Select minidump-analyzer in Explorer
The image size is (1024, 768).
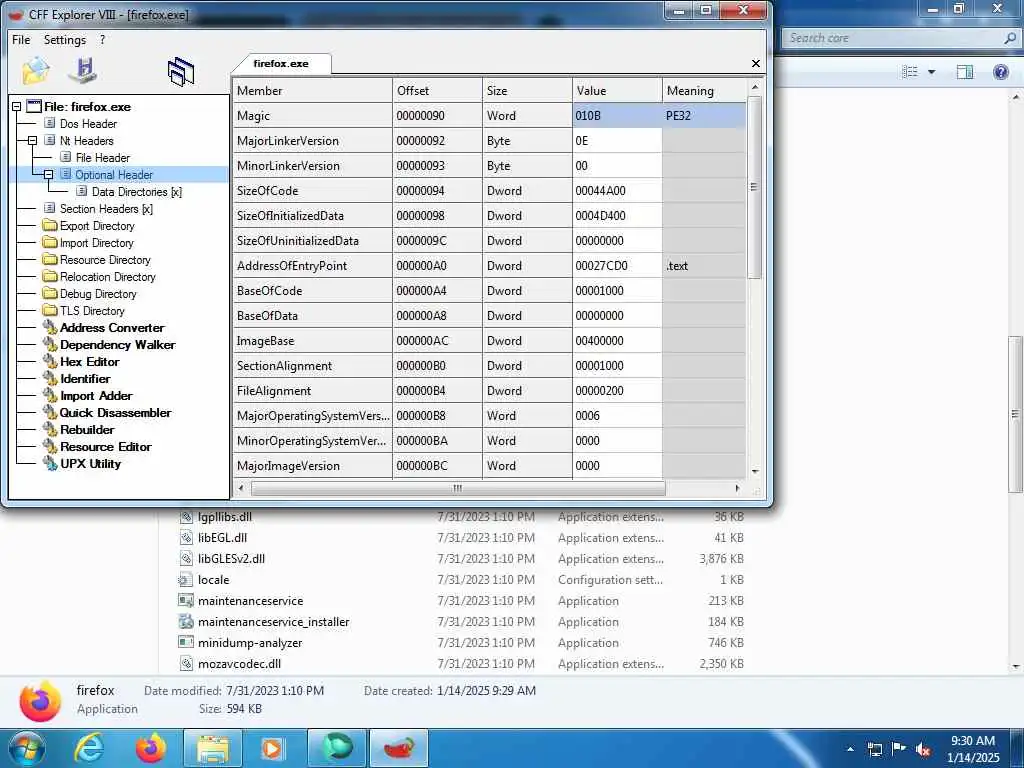(250, 643)
